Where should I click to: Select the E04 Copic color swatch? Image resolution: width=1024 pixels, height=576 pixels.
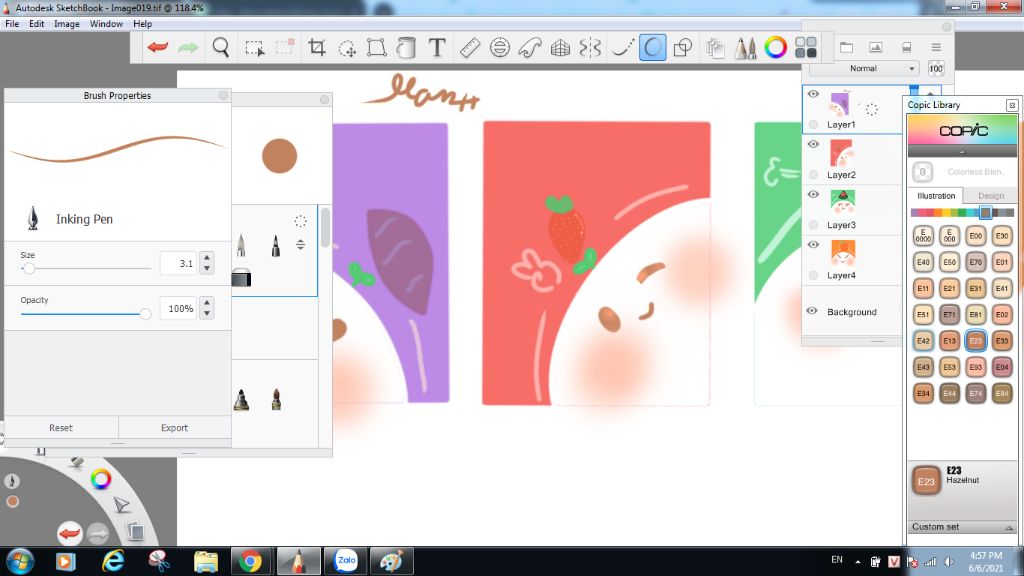pos(1001,366)
